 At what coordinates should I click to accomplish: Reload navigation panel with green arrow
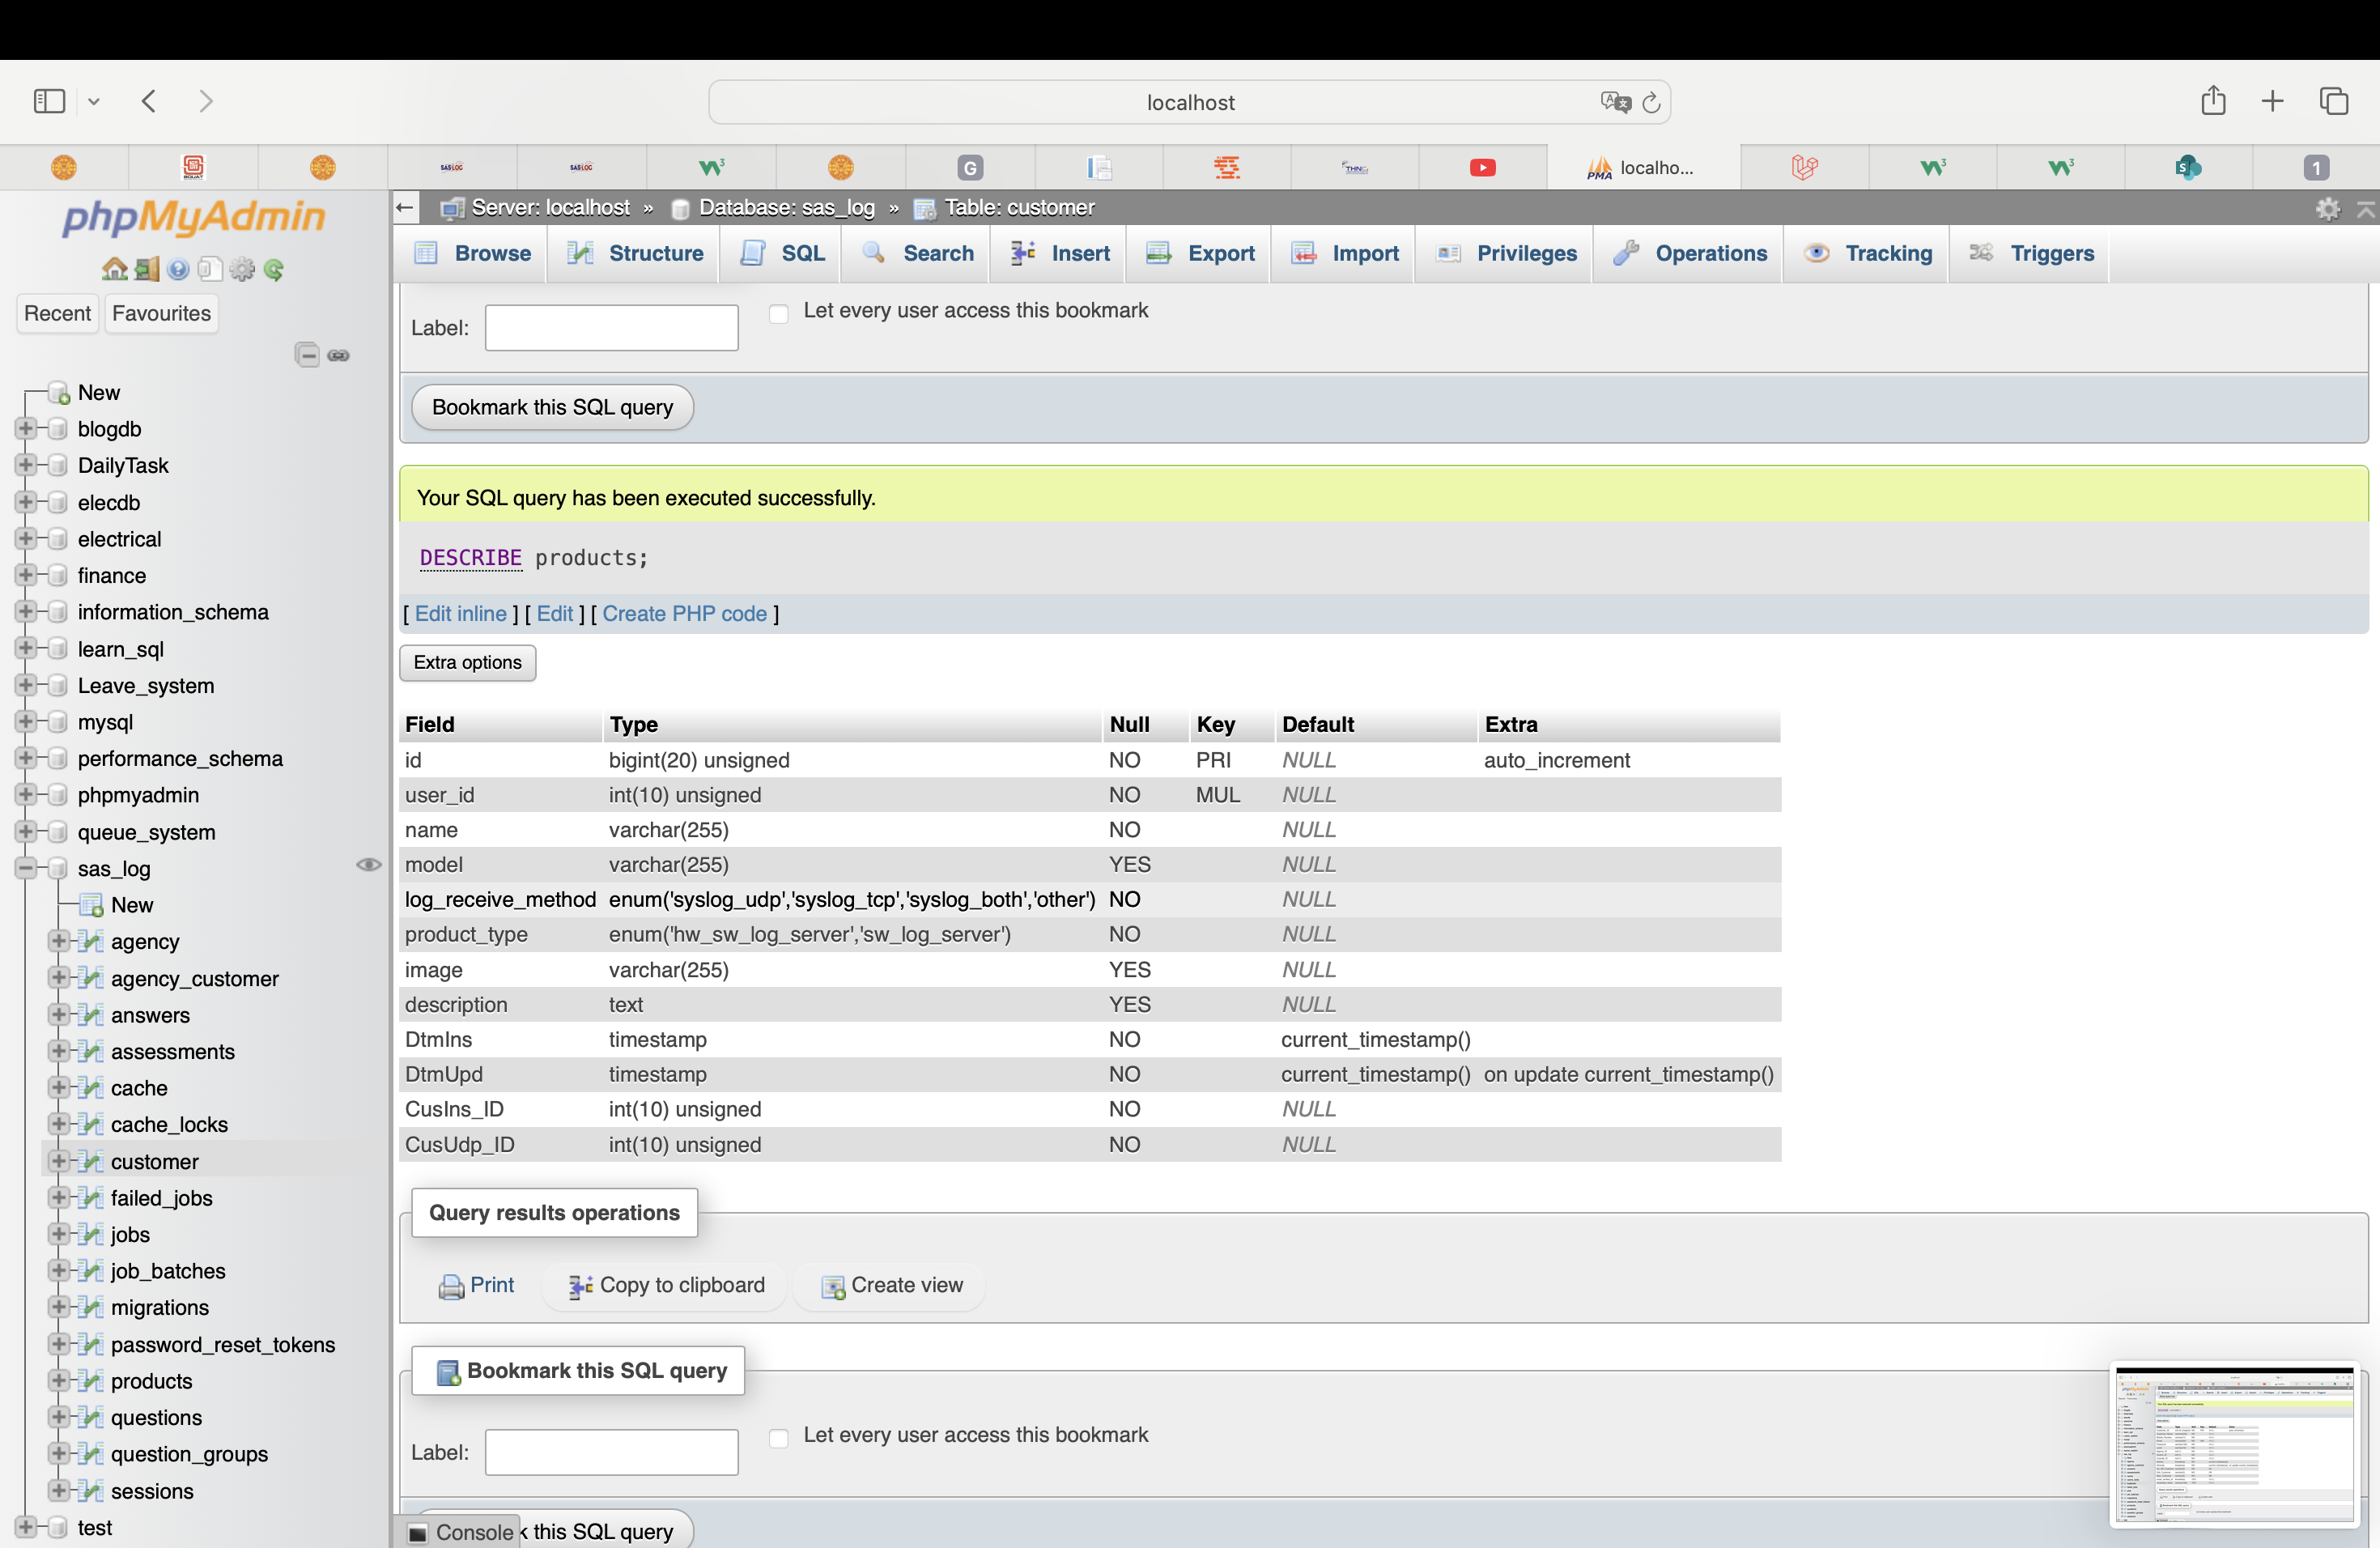pos(274,269)
